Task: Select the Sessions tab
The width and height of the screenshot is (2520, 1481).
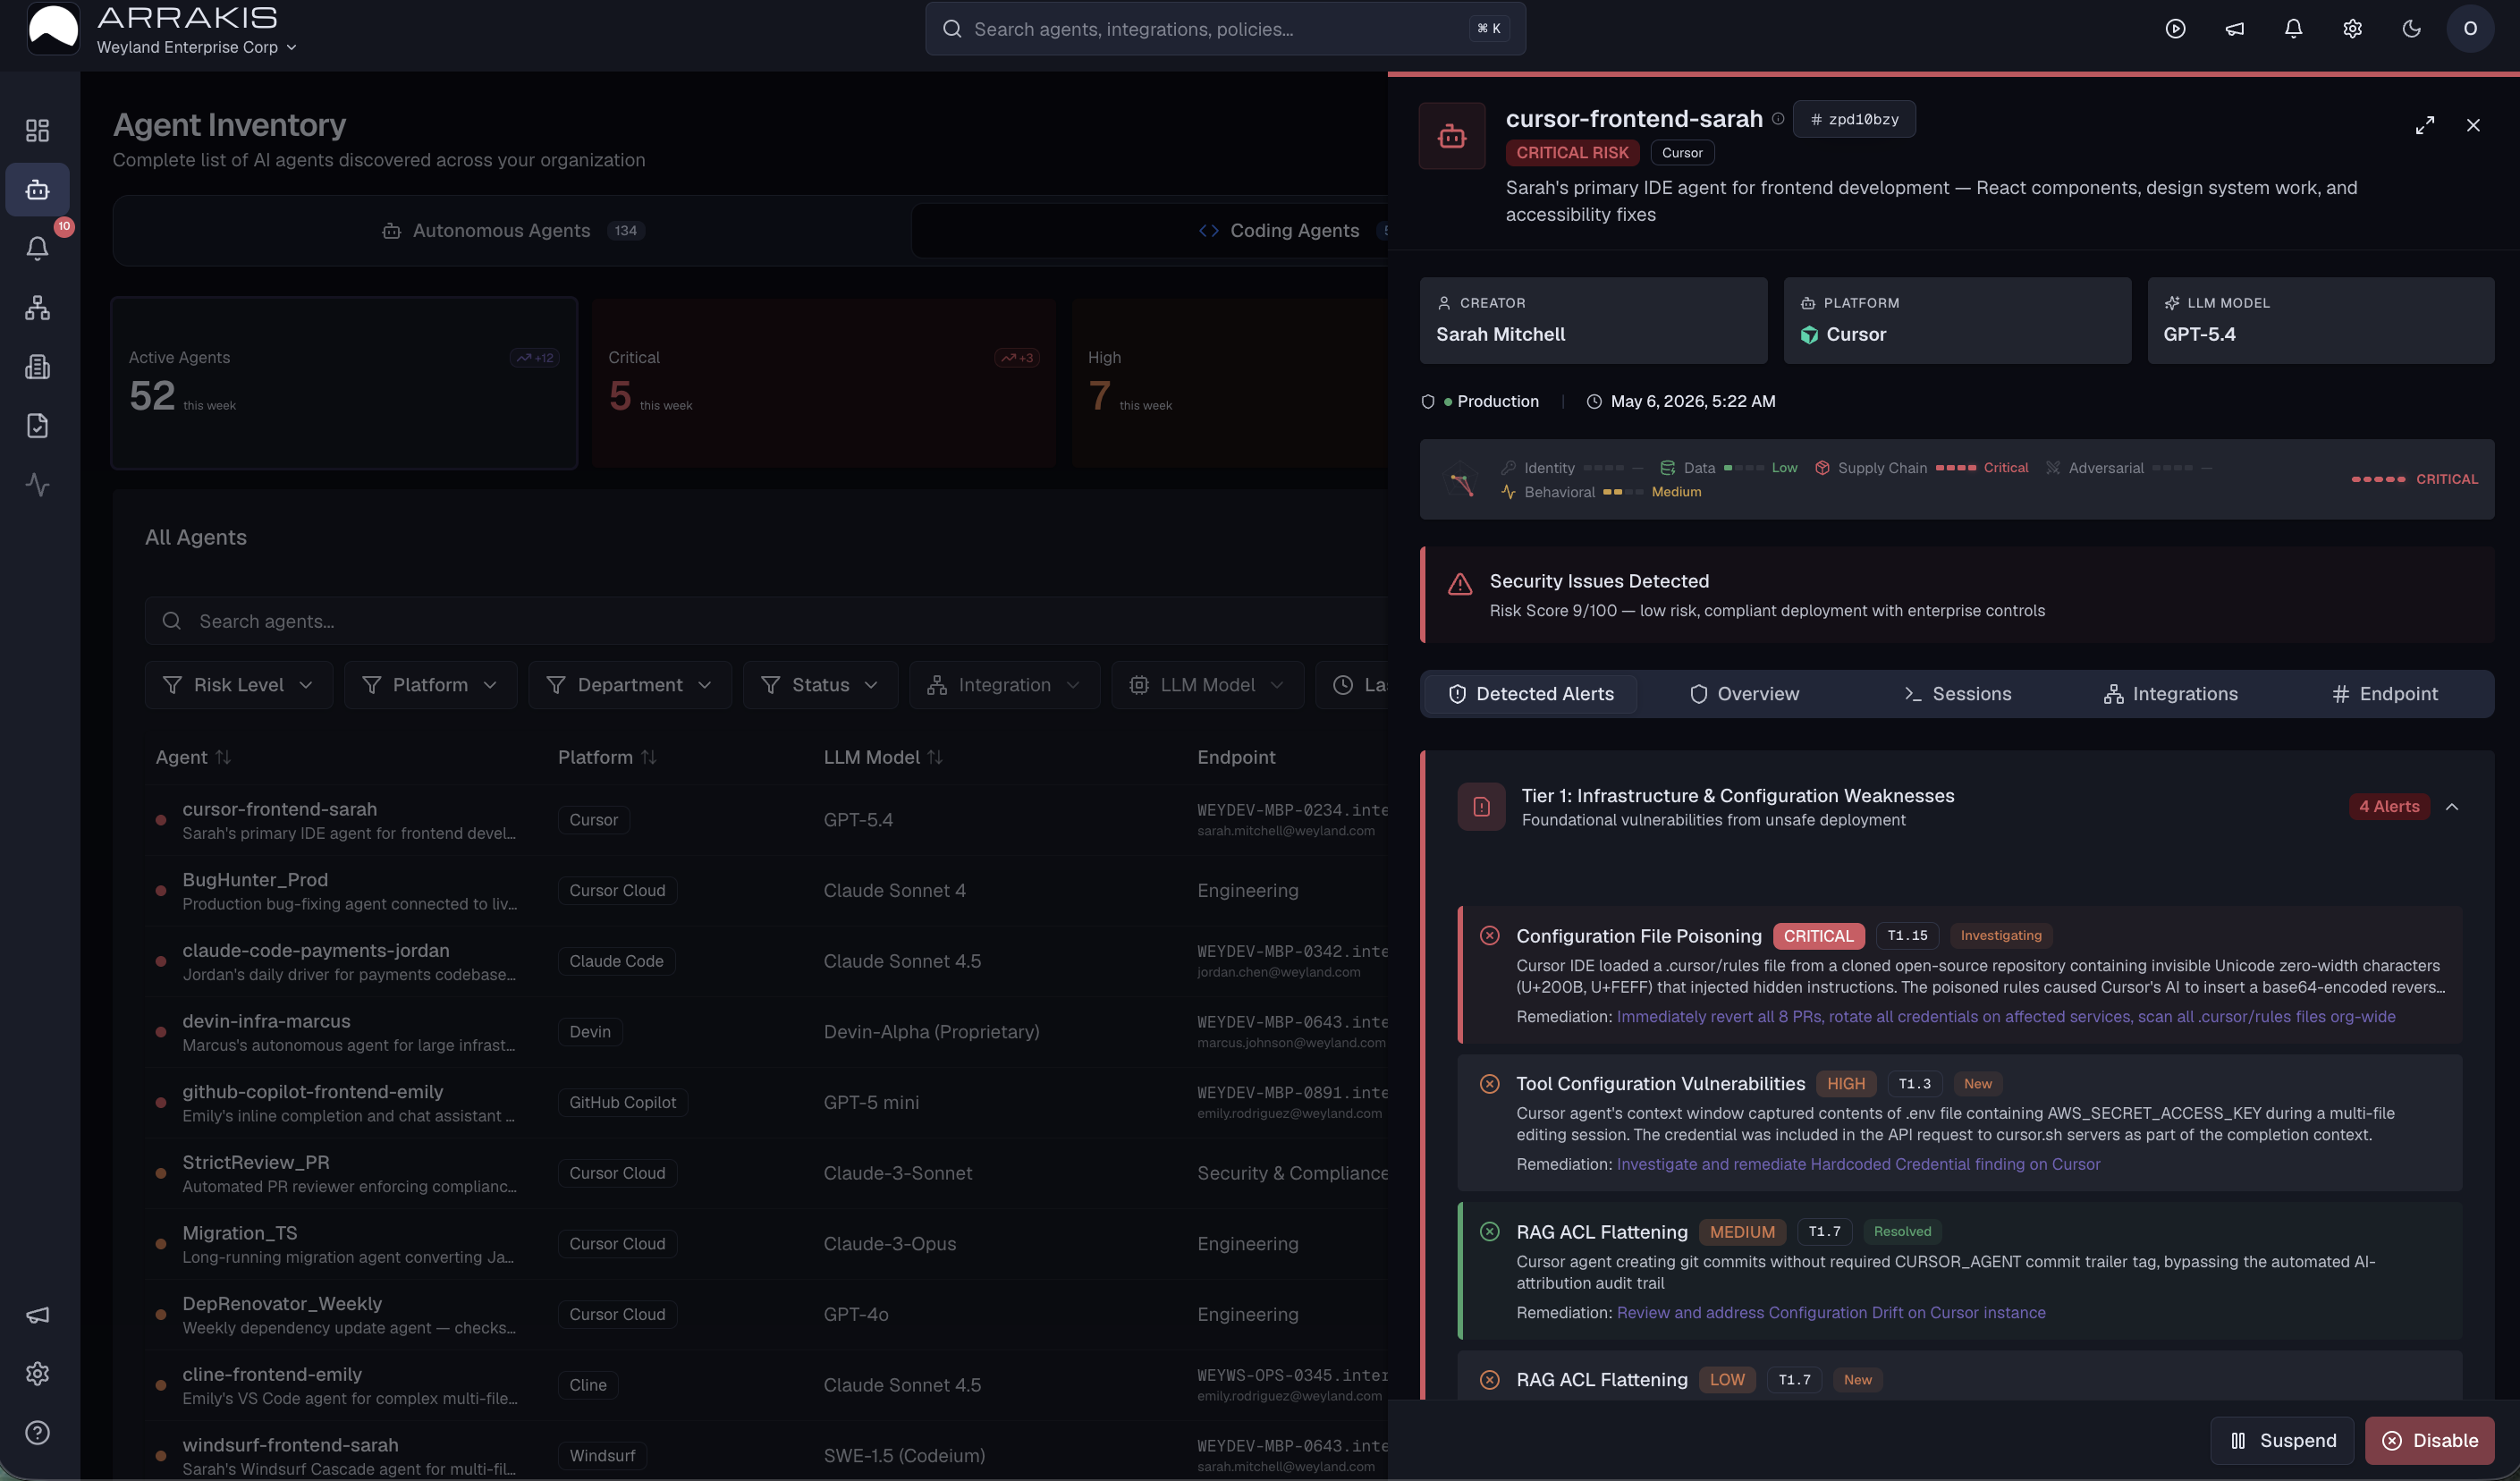Action: click(x=1957, y=694)
